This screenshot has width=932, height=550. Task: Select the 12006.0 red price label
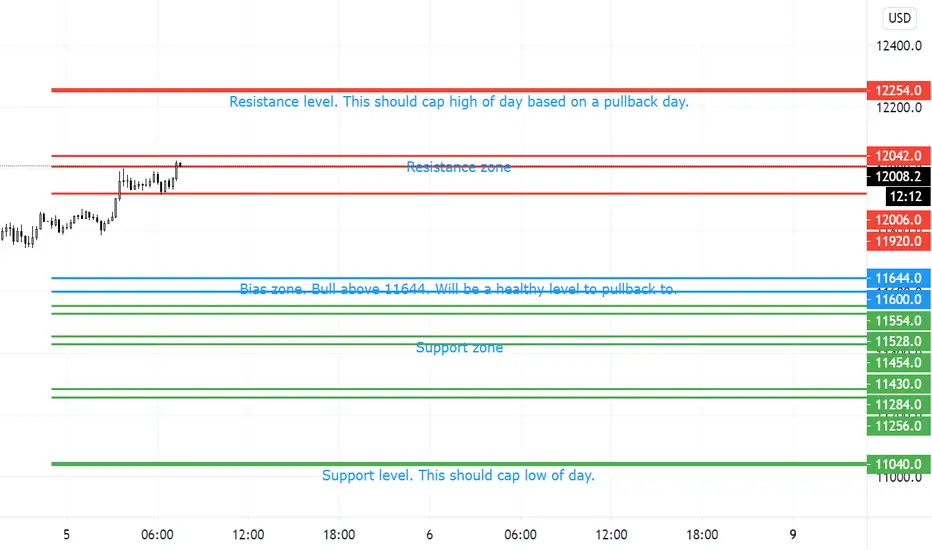[x=898, y=220]
